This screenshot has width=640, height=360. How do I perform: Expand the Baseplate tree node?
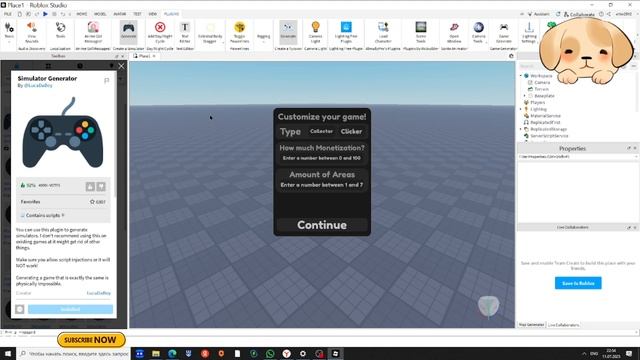(525, 96)
